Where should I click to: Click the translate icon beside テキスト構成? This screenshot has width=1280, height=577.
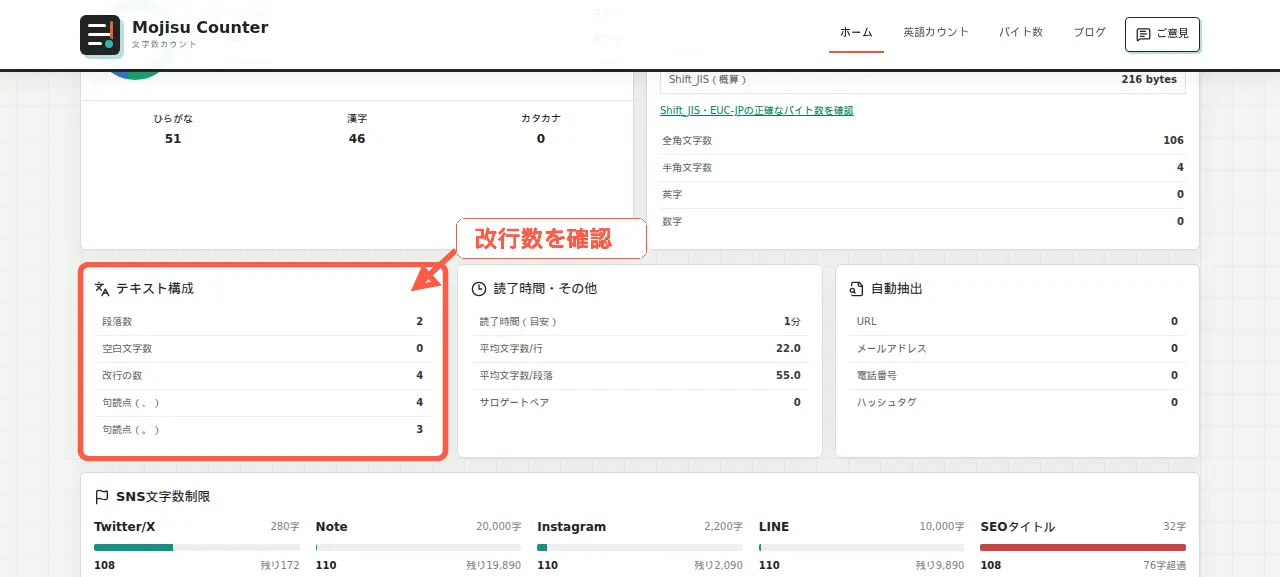coord(102,288)
